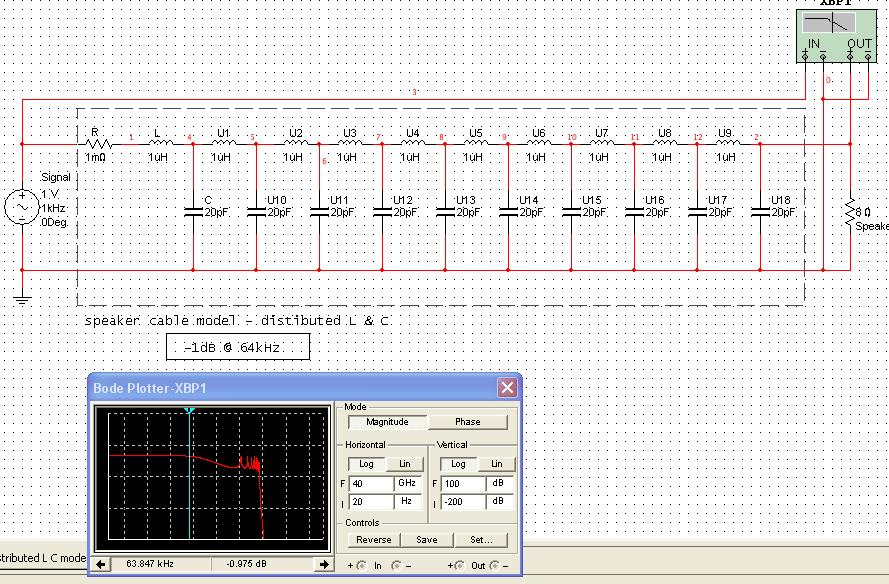
Task: Click the Reverse button
Action: (374, 540)
